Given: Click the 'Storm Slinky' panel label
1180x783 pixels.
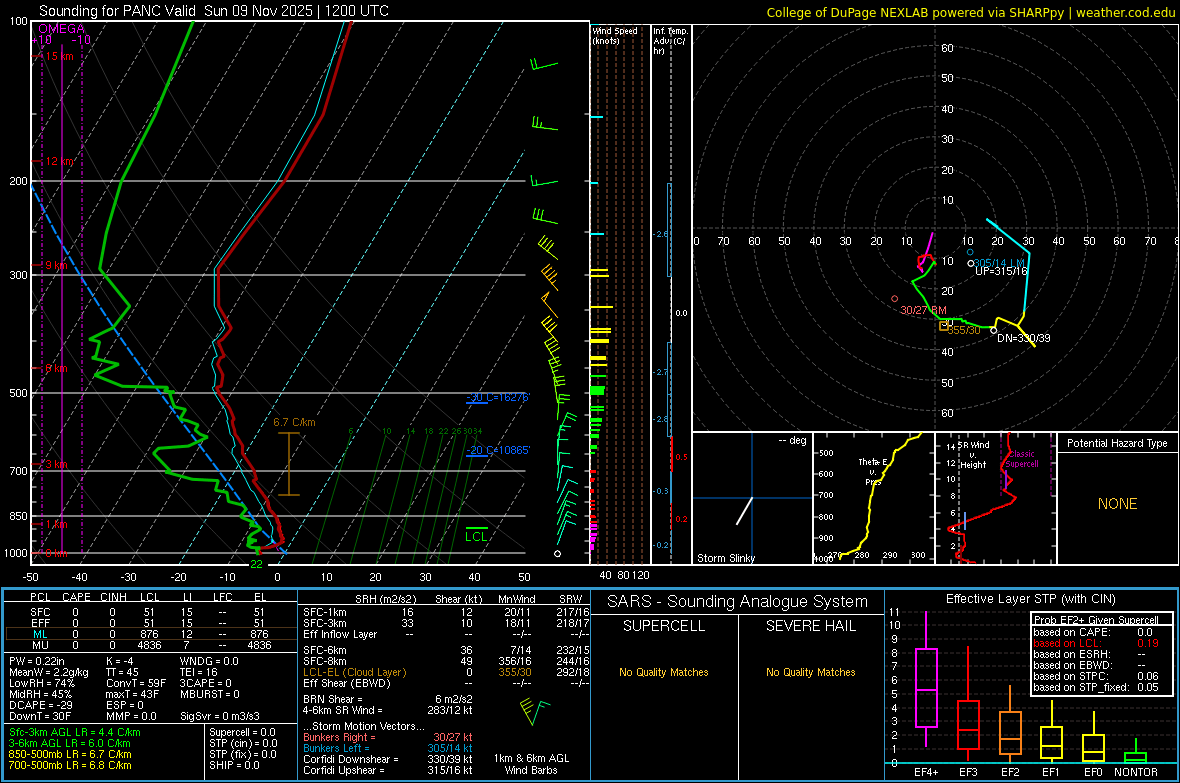Looking at the screenshot, I should coord(725,558).
